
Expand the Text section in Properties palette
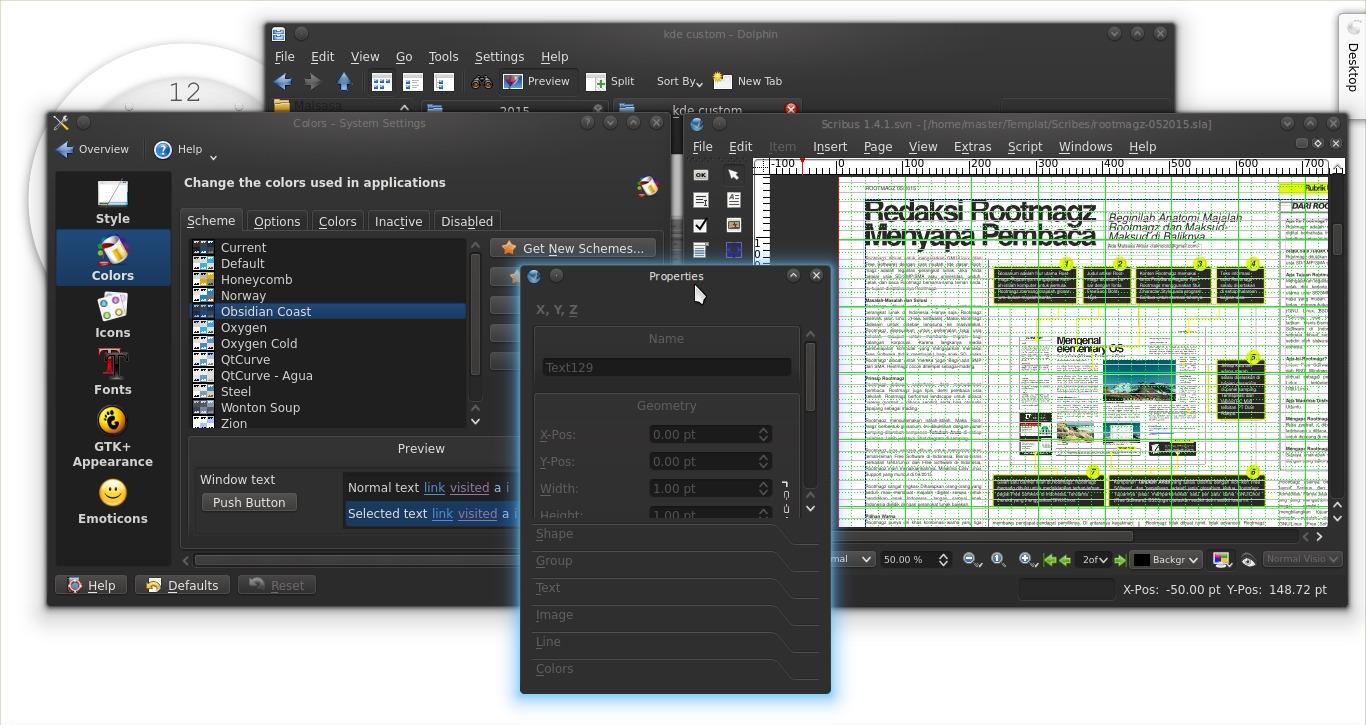(548, 588)
